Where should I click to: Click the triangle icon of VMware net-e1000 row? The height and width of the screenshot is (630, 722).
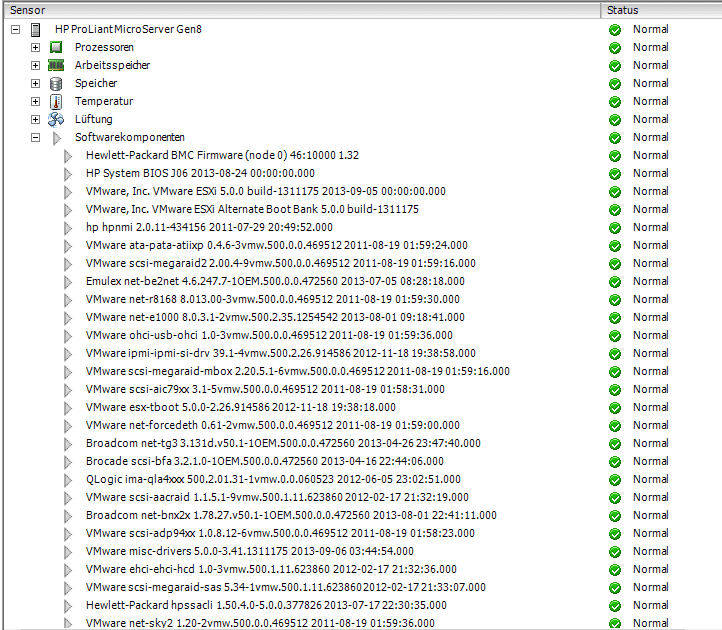tap(68, 318)
